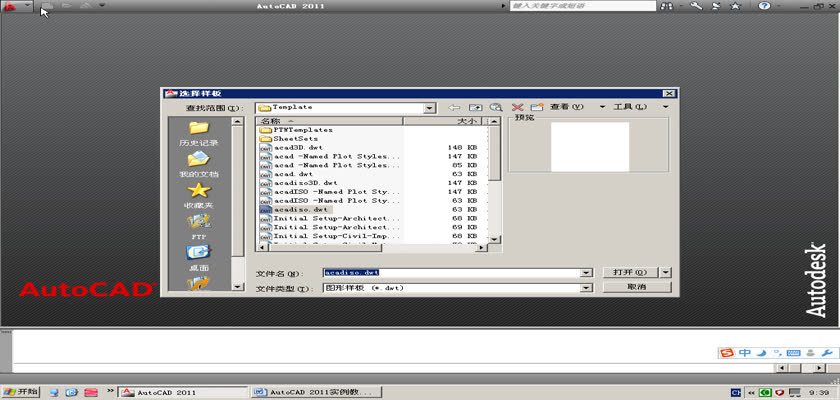This screenshot has width=840, height=400.
Task: Expand the arrow beside 打开 open button
Action: coord(666,273)
